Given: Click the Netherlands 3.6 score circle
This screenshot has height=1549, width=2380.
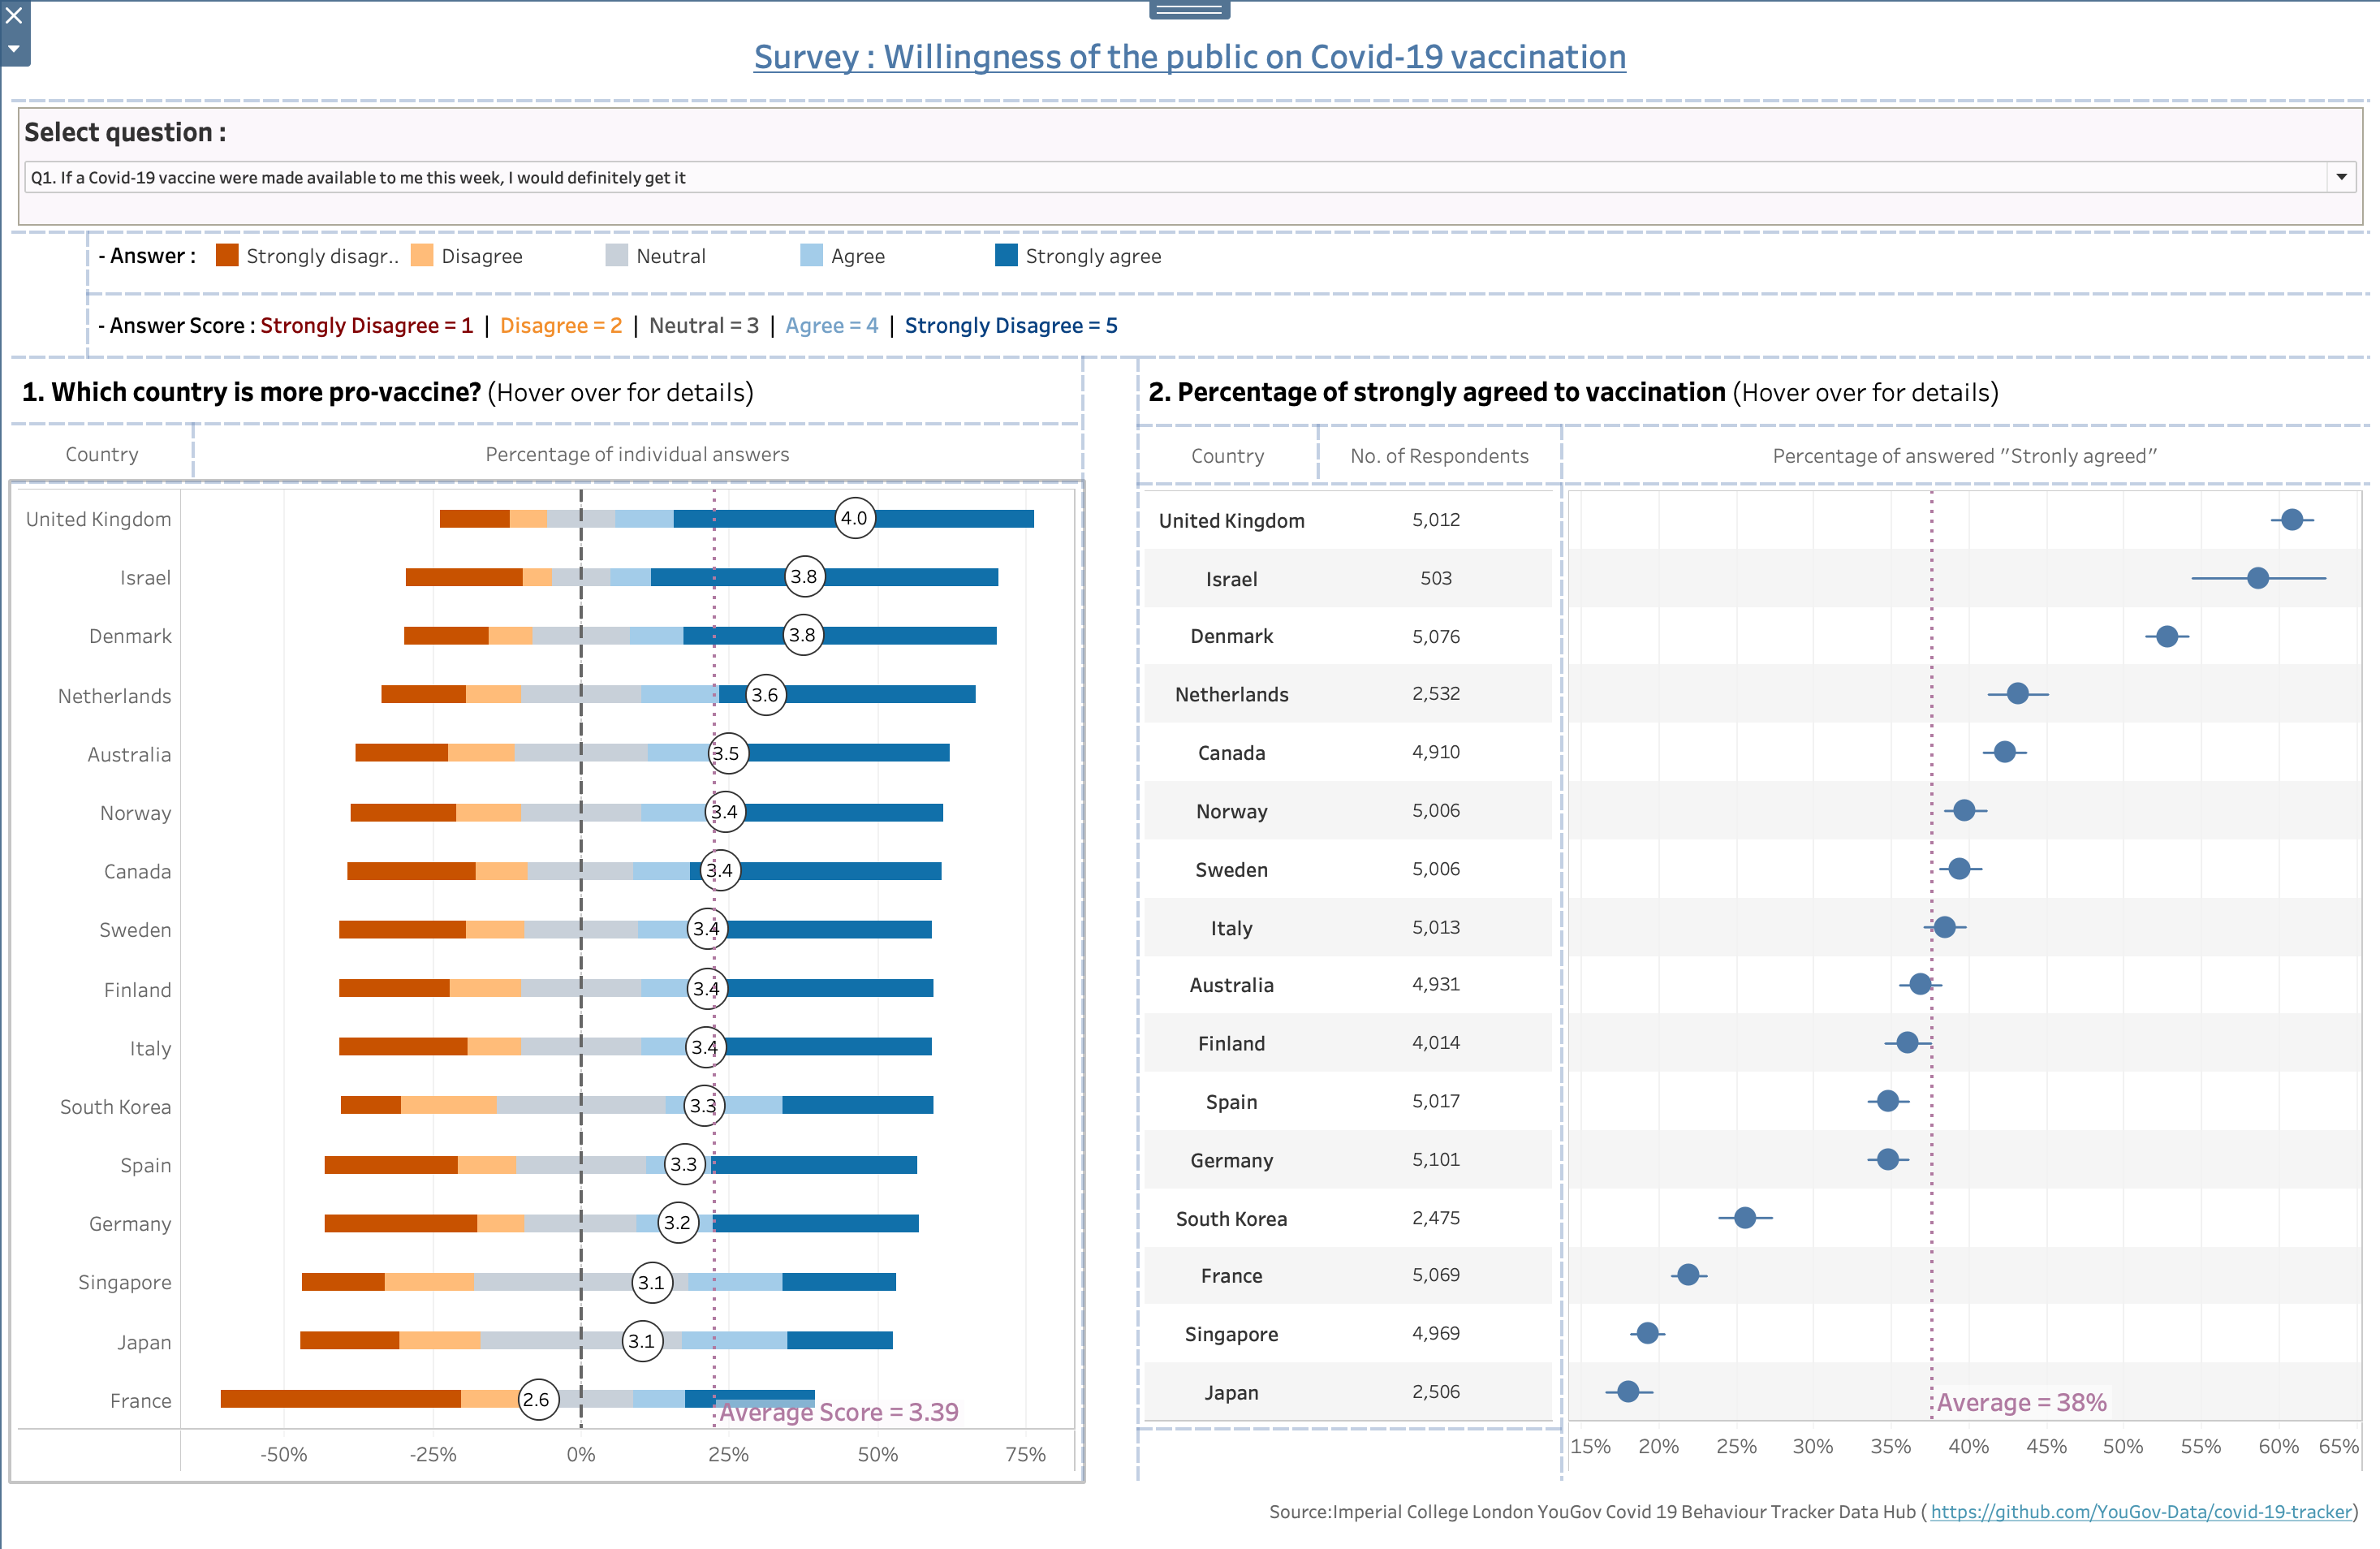Looking at the screenshot, I should click(765, 695).
